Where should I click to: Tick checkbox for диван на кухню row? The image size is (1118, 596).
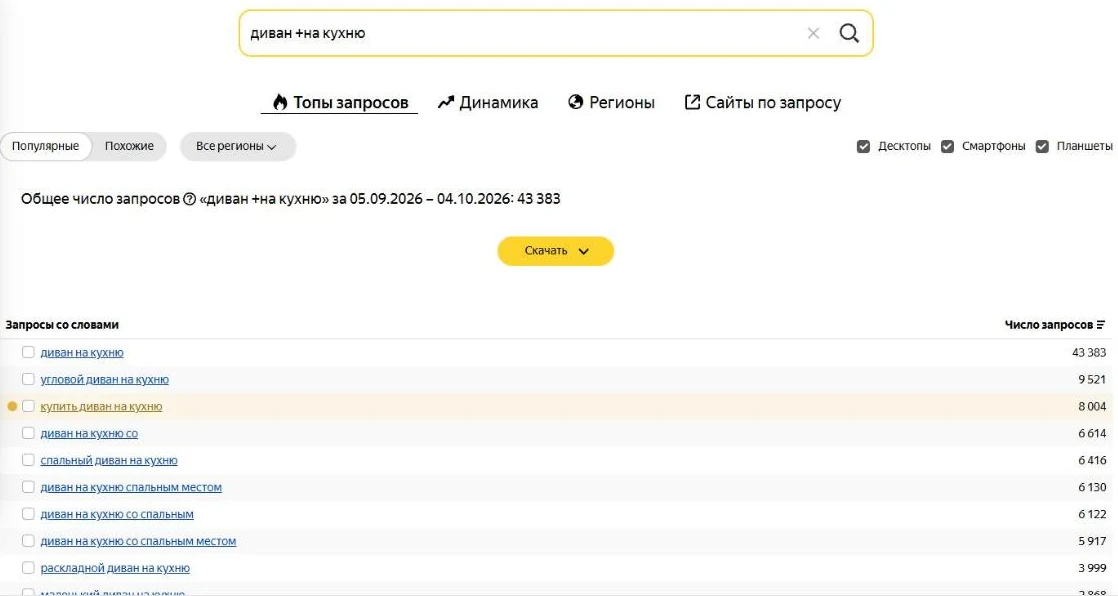coord(28,352)
